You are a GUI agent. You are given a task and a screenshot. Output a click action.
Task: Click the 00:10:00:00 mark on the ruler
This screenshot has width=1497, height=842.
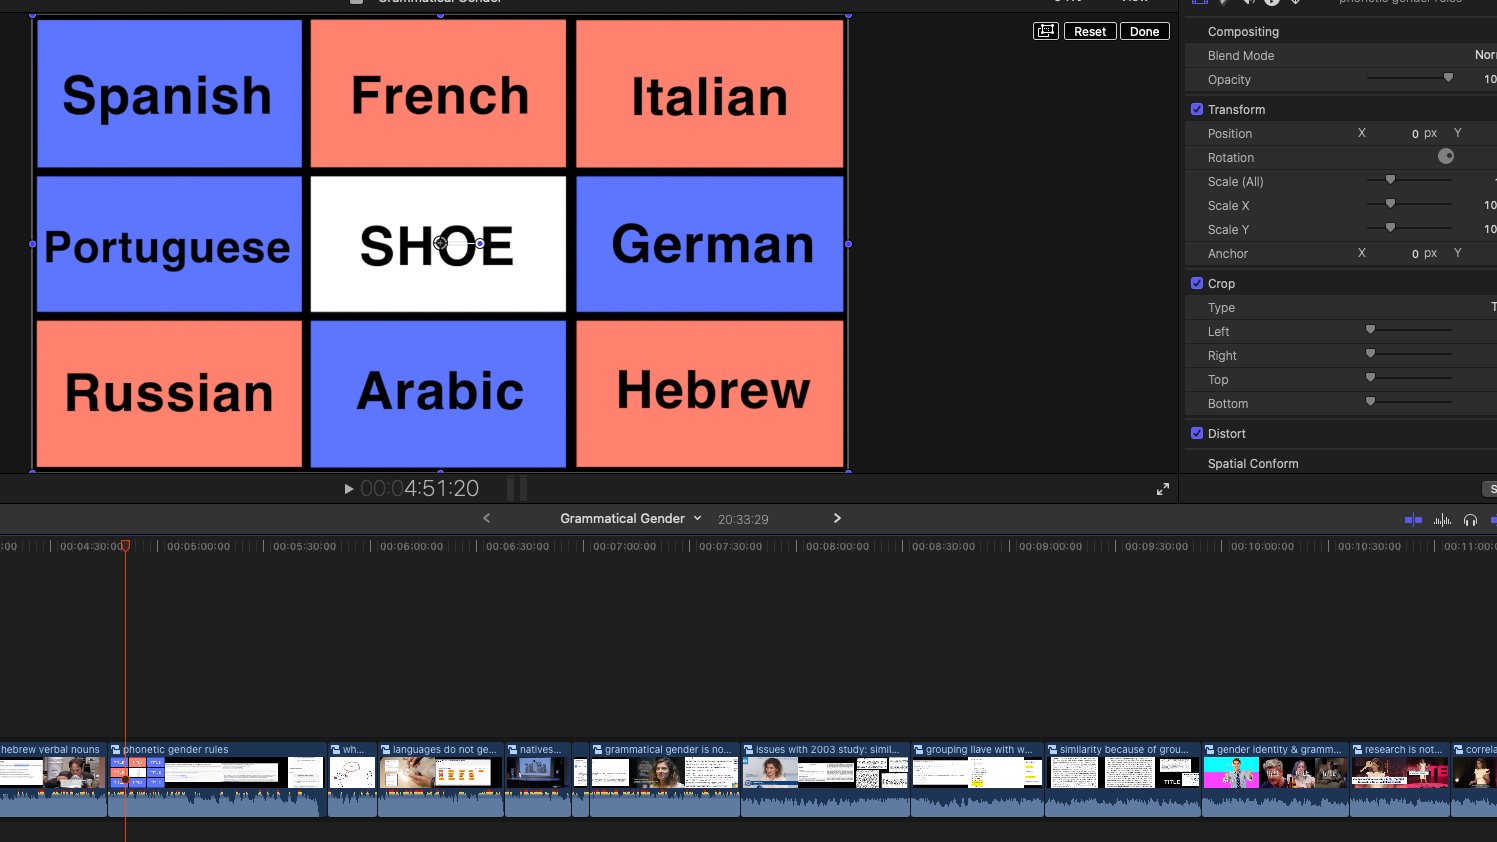[1262, 546]
